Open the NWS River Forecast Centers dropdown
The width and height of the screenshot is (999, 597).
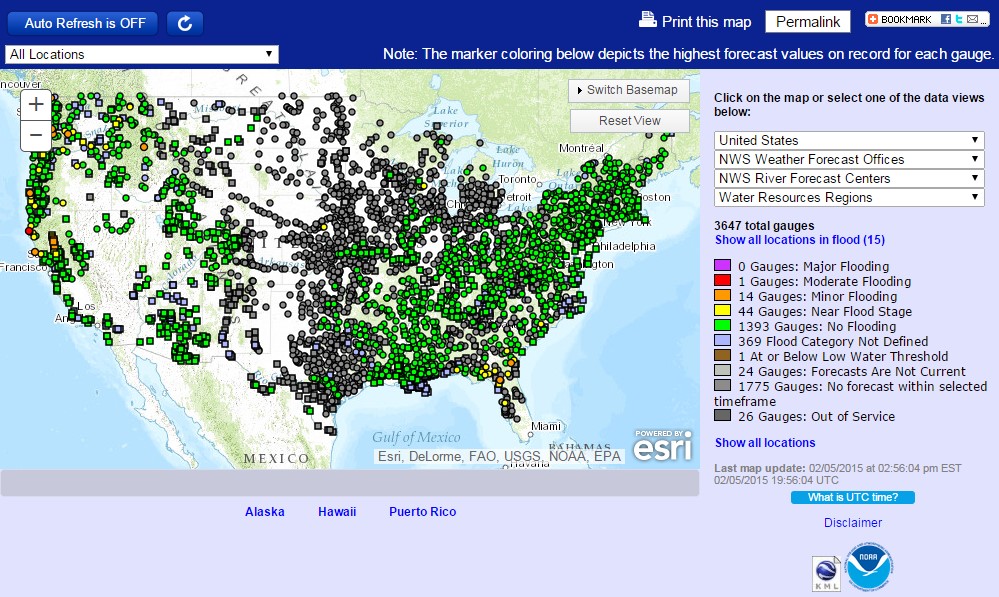(850, 178)
